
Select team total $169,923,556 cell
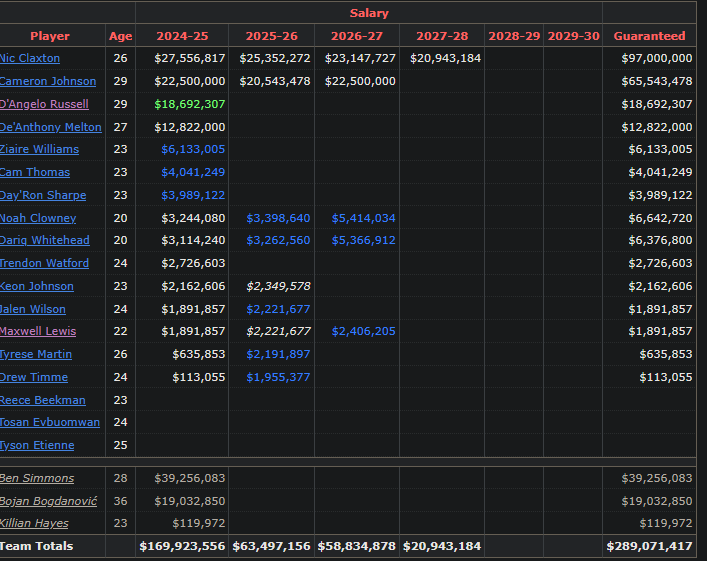(x=182, y=547)
